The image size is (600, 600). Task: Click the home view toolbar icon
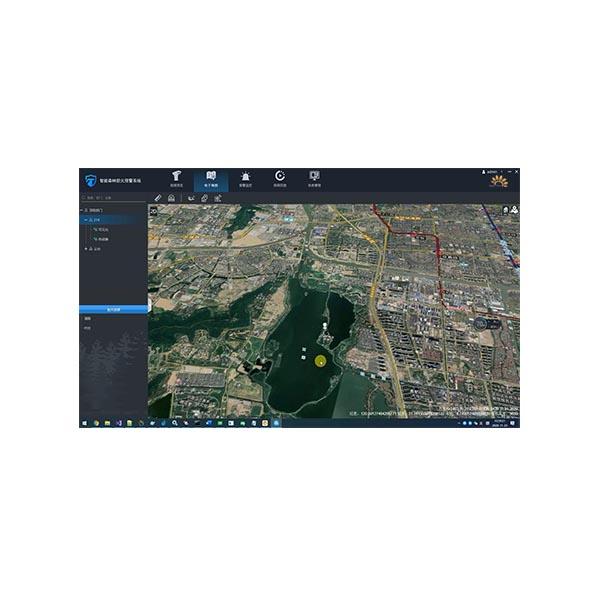point(172,198)
